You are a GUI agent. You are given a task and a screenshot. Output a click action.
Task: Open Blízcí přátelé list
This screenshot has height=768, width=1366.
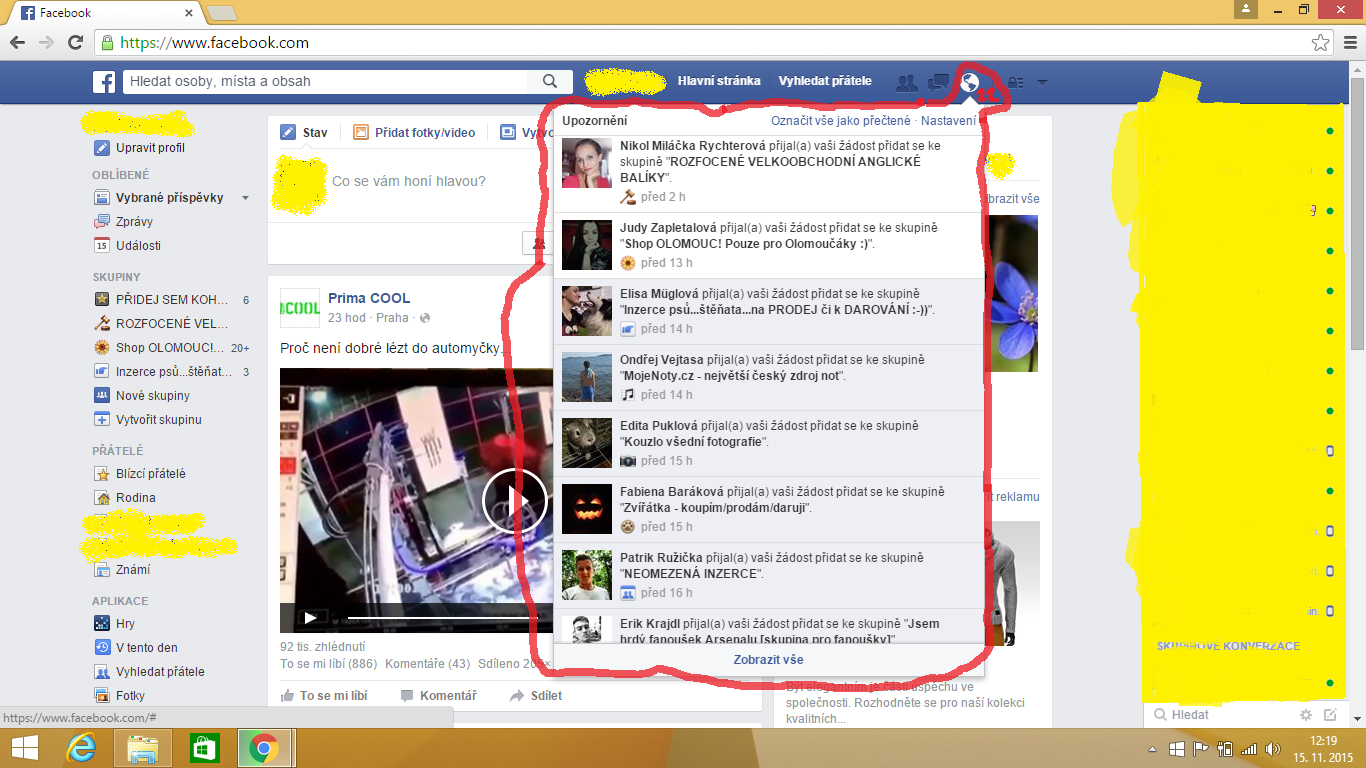click(150, 474)
